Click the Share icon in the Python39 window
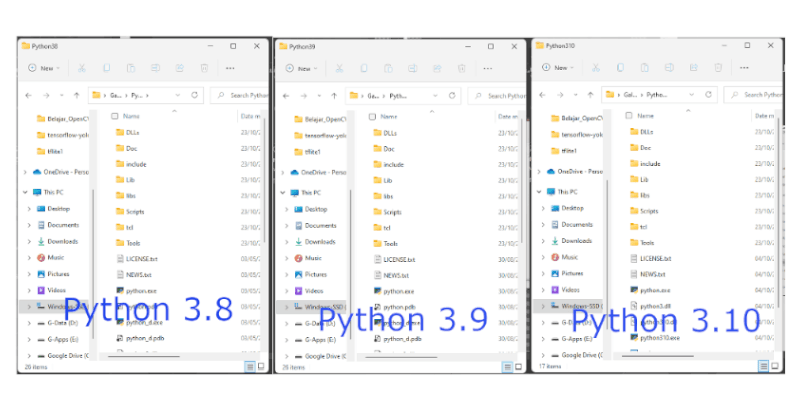The image size is (800, 420). point(437,68)
